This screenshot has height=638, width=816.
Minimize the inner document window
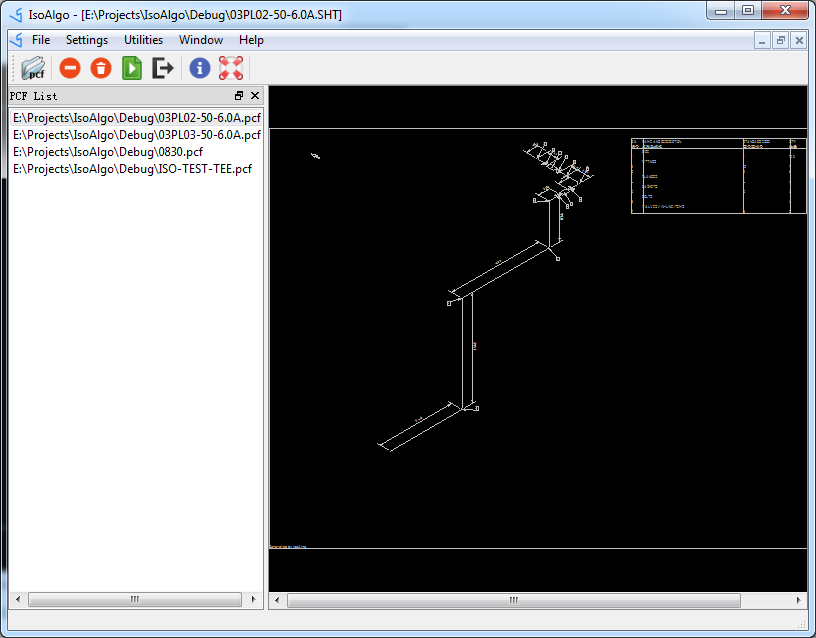pyautogui.click(x=762, y=41)
